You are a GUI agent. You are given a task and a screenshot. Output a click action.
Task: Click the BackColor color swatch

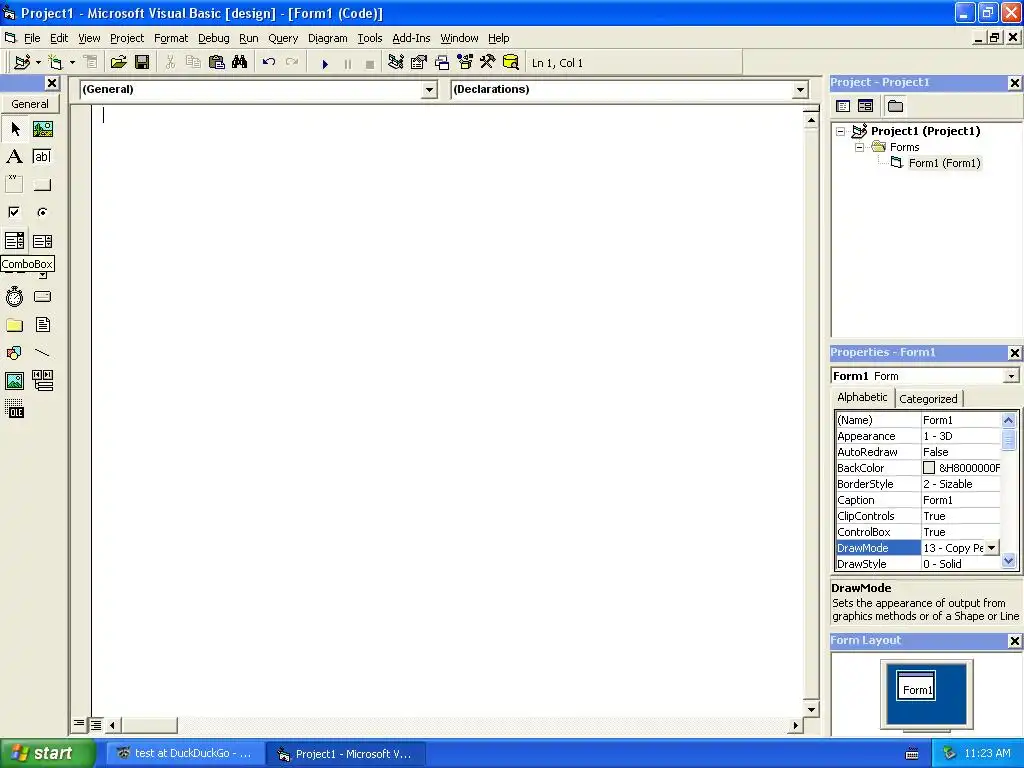[x=929, y=468]
